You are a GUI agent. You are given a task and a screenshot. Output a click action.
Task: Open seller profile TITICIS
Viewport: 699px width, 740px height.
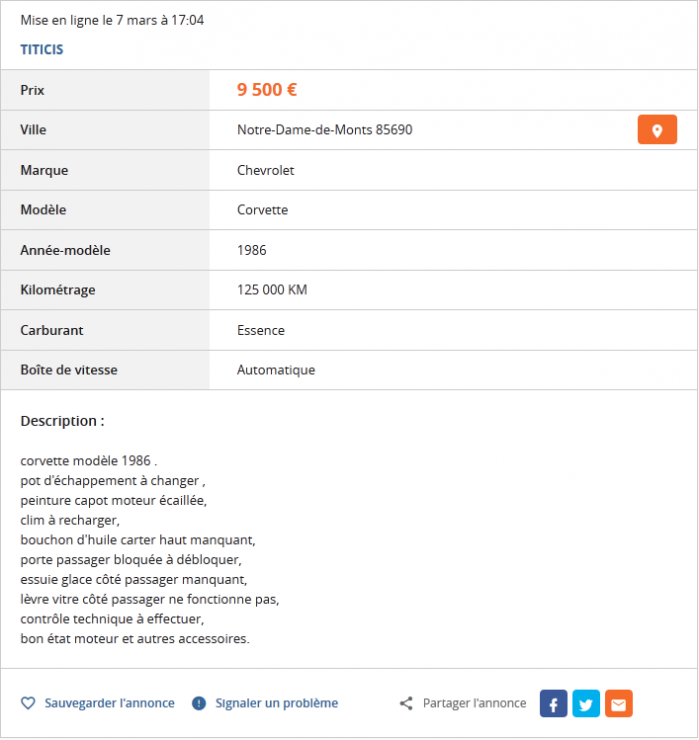[42, 50]
